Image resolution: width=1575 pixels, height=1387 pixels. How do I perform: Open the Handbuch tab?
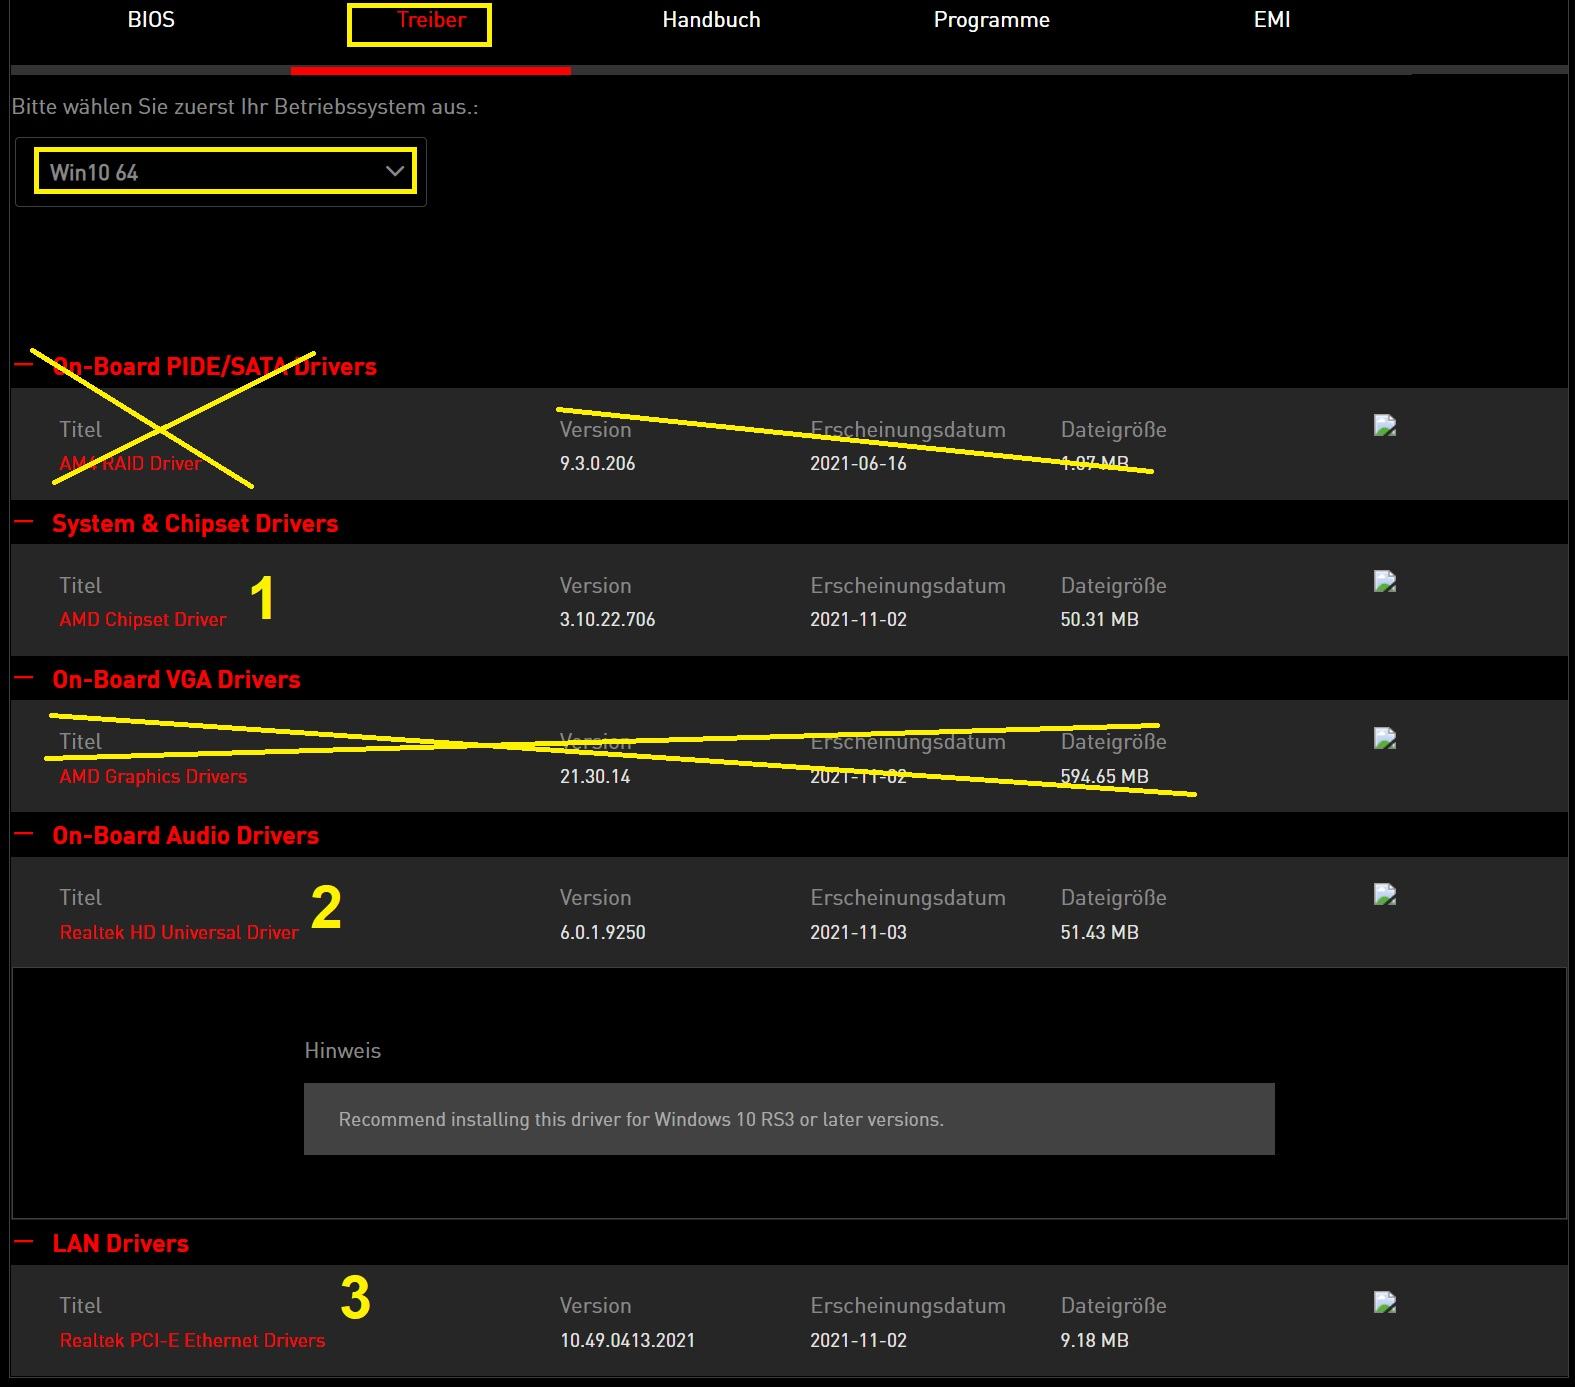[x=711, y=20]
